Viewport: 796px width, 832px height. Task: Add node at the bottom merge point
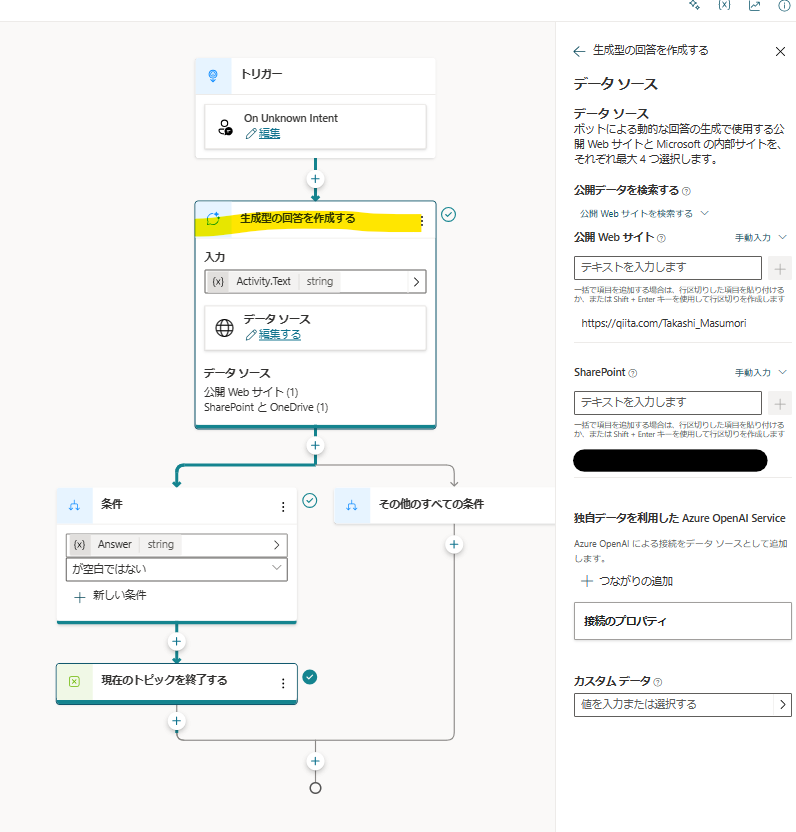point(315,761)
